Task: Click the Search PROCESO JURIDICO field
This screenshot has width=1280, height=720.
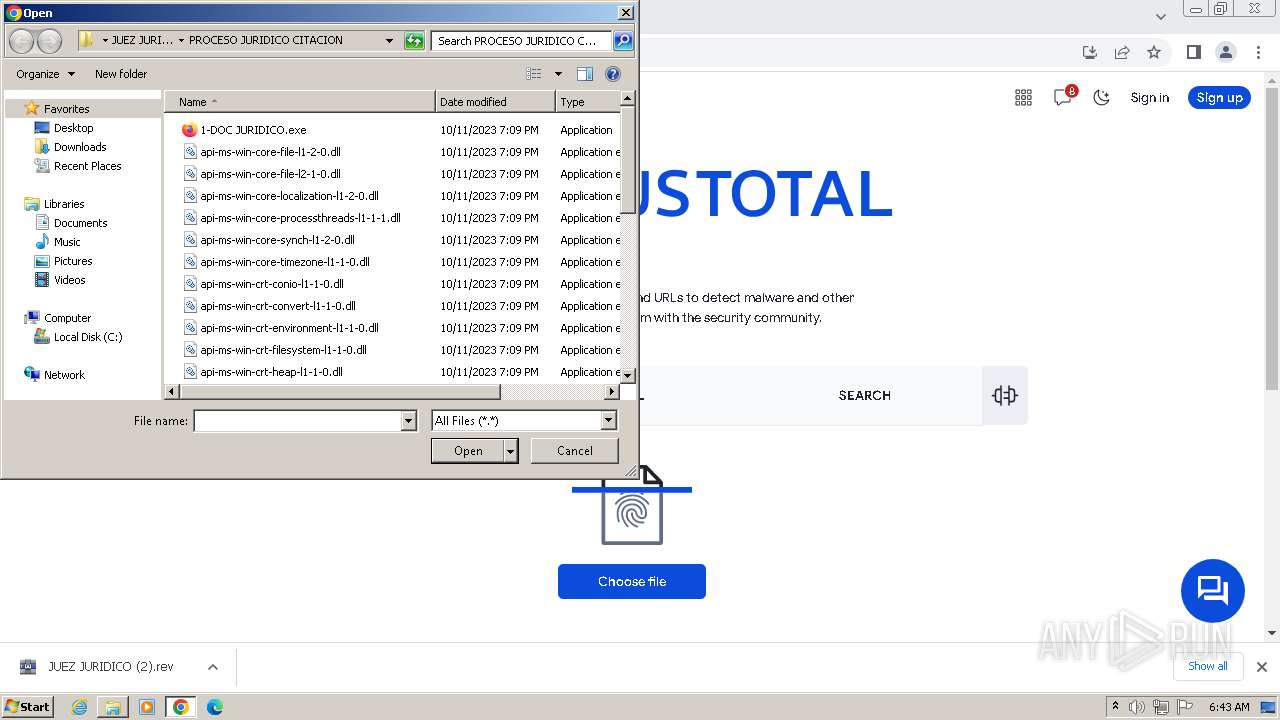Action: (522, 41)
